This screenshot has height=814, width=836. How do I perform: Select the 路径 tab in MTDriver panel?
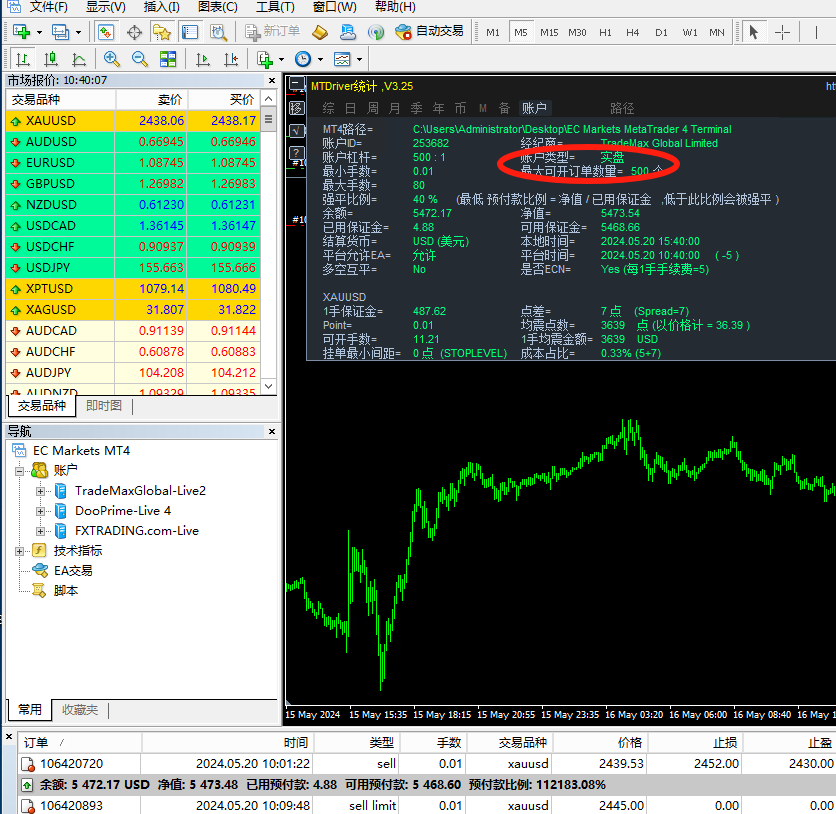(x=622, y=108)
